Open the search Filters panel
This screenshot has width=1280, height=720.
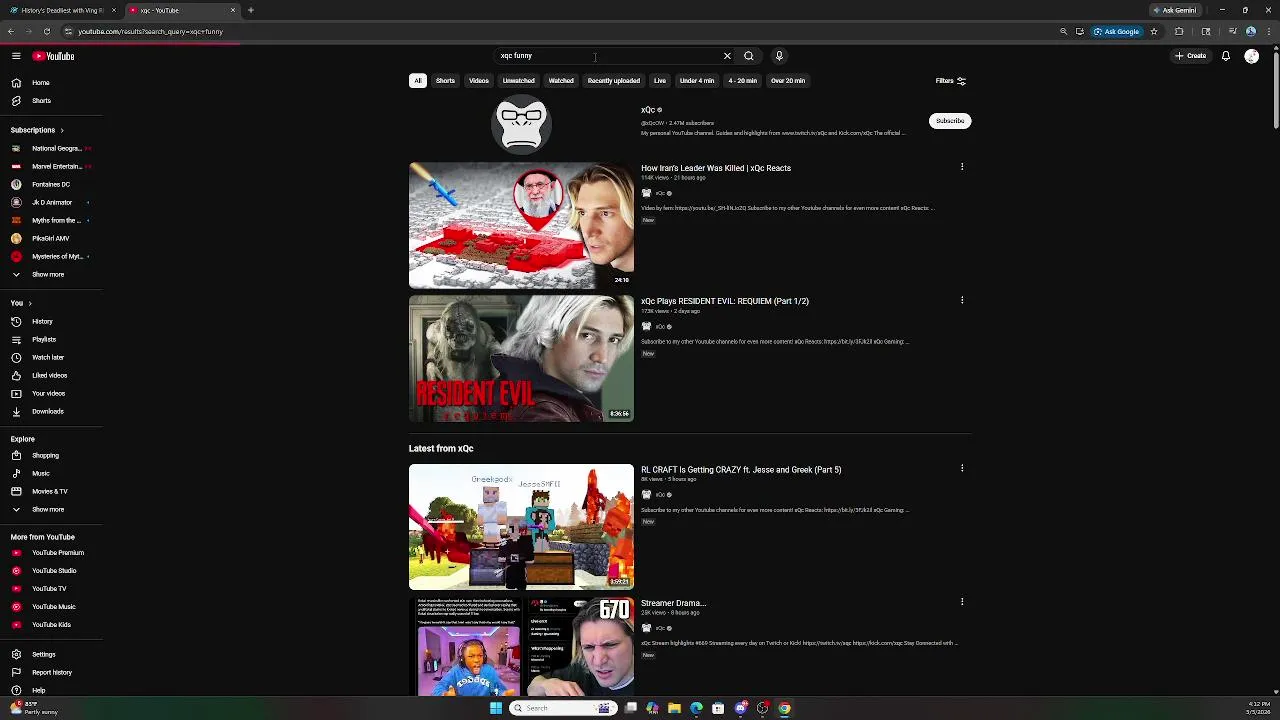pos(951,81)
